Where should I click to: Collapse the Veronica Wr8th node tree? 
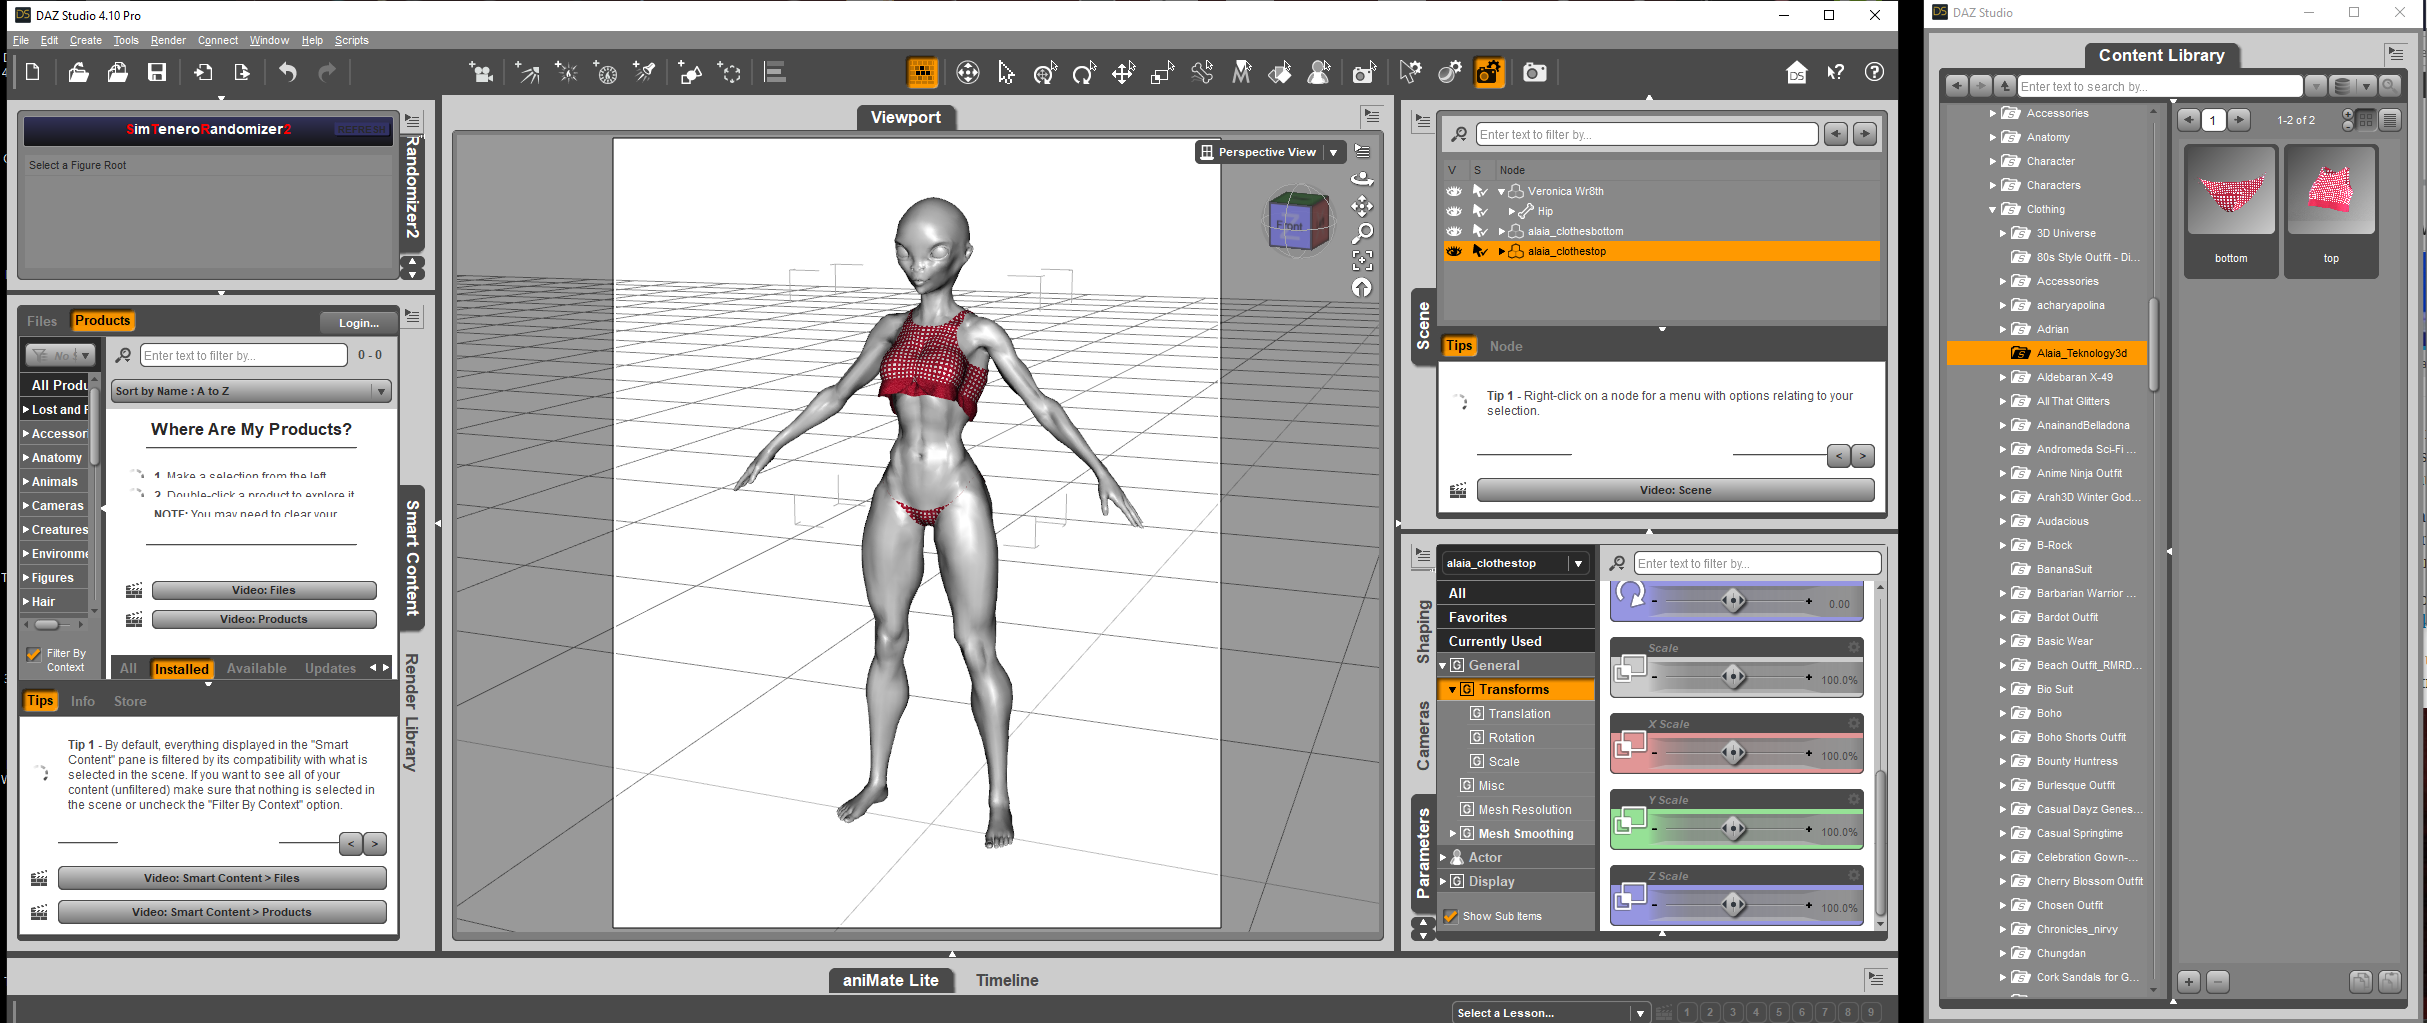pyautogui.click(x=1501, y=191)
